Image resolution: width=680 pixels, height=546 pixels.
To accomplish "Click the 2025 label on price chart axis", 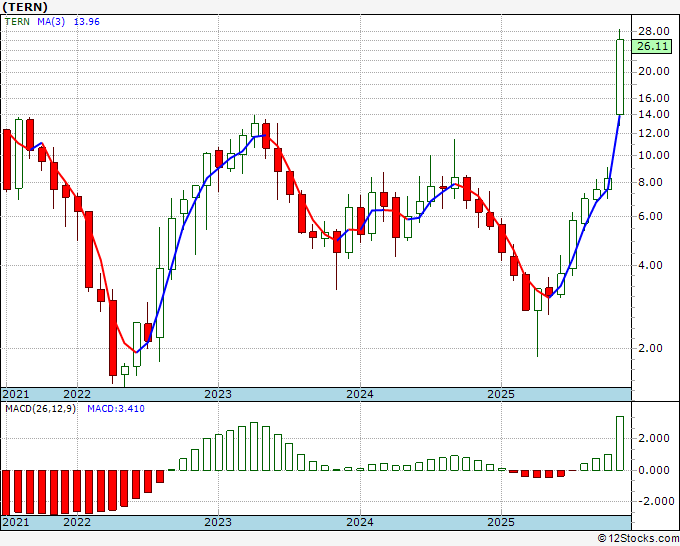I will 501,394.
